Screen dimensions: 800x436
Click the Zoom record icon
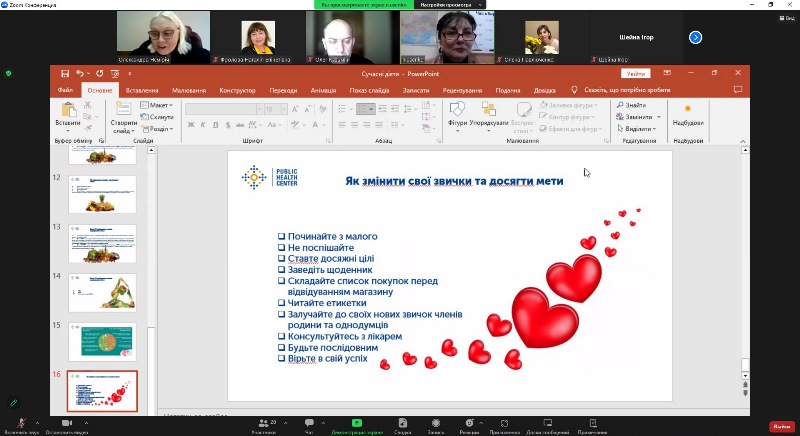coord(434,423)
